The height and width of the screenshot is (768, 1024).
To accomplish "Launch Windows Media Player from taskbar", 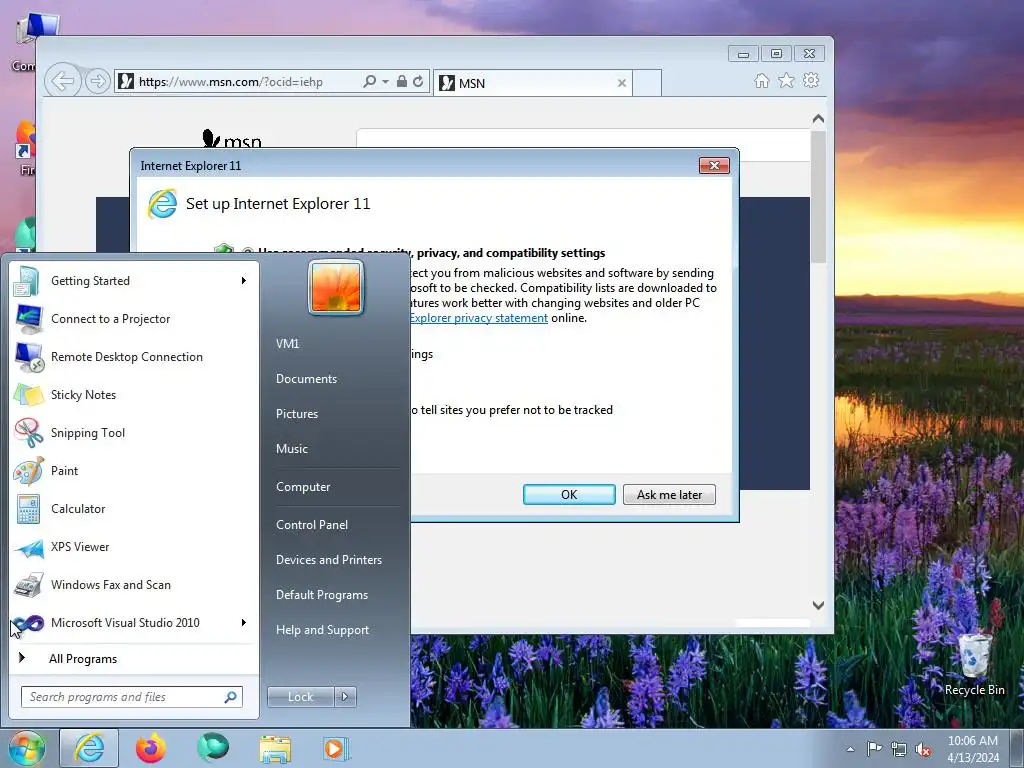I will click(337, 748).
